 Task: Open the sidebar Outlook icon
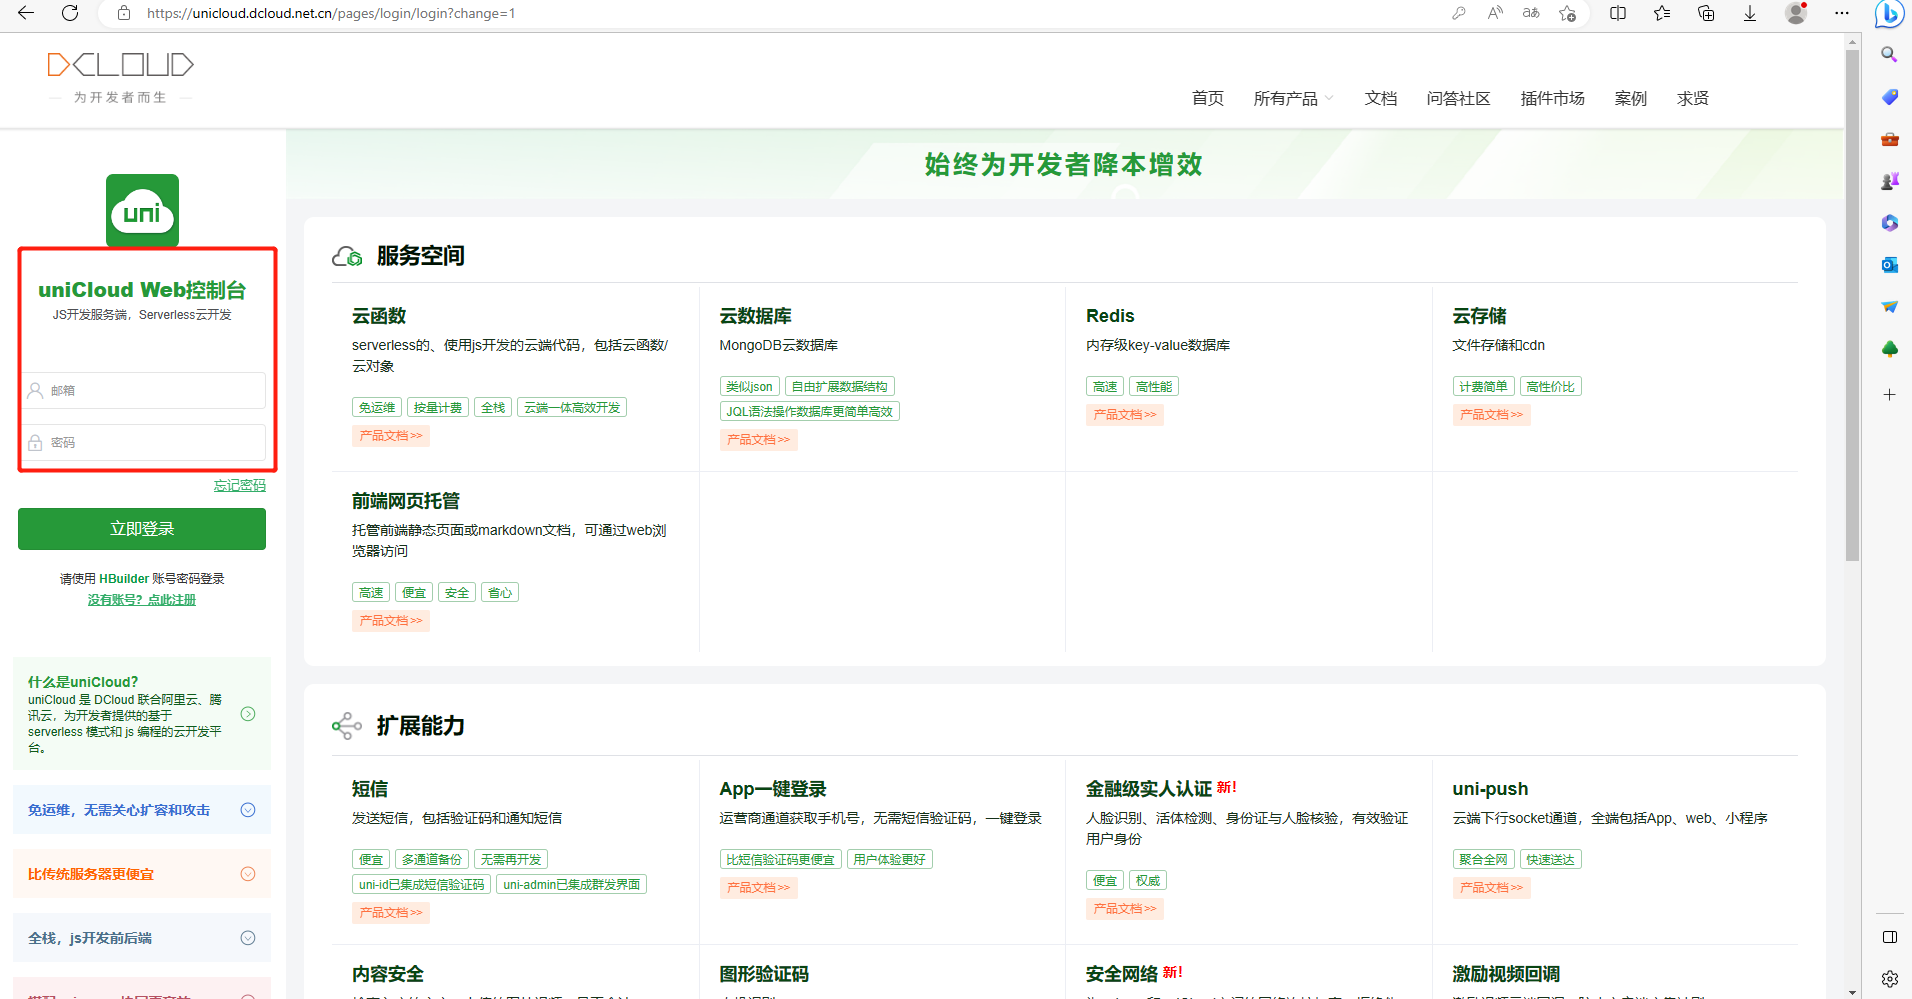coord(1889,265)
